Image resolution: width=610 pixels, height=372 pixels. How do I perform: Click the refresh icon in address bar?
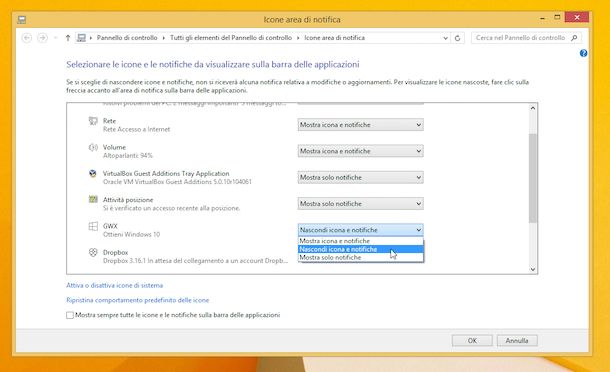tap(458, 38)
